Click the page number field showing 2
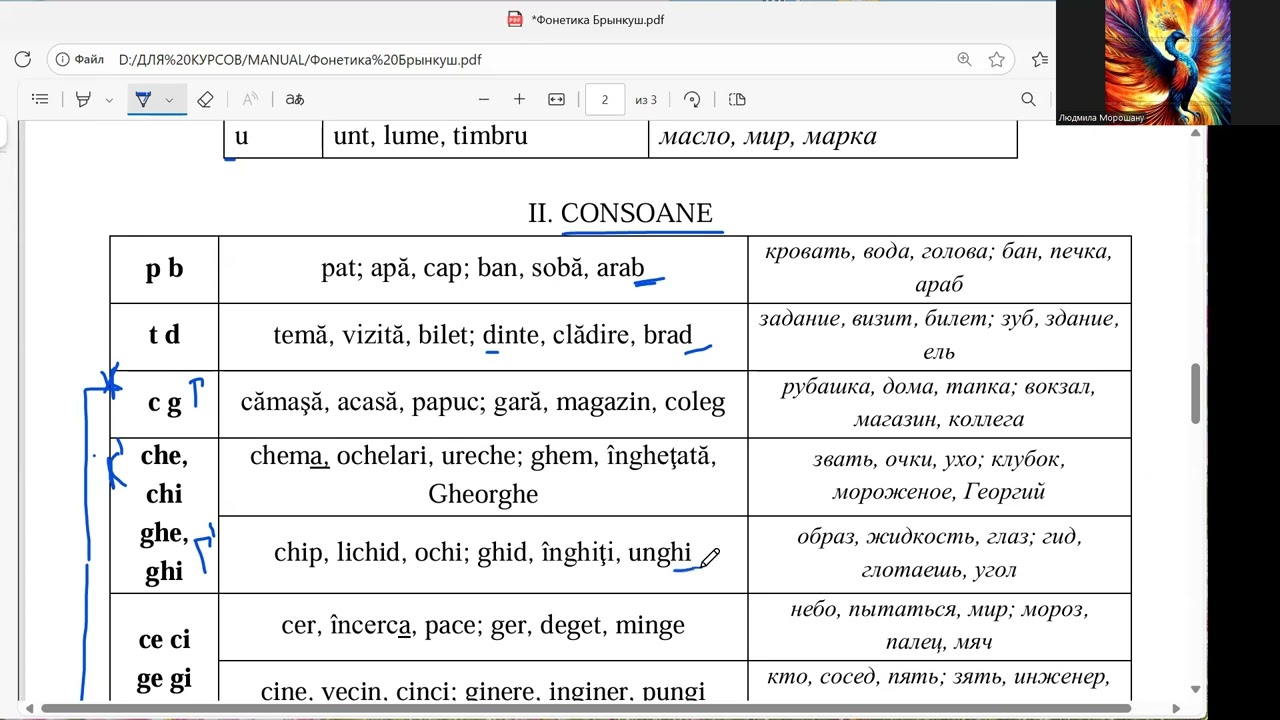 tap(605, 100)
